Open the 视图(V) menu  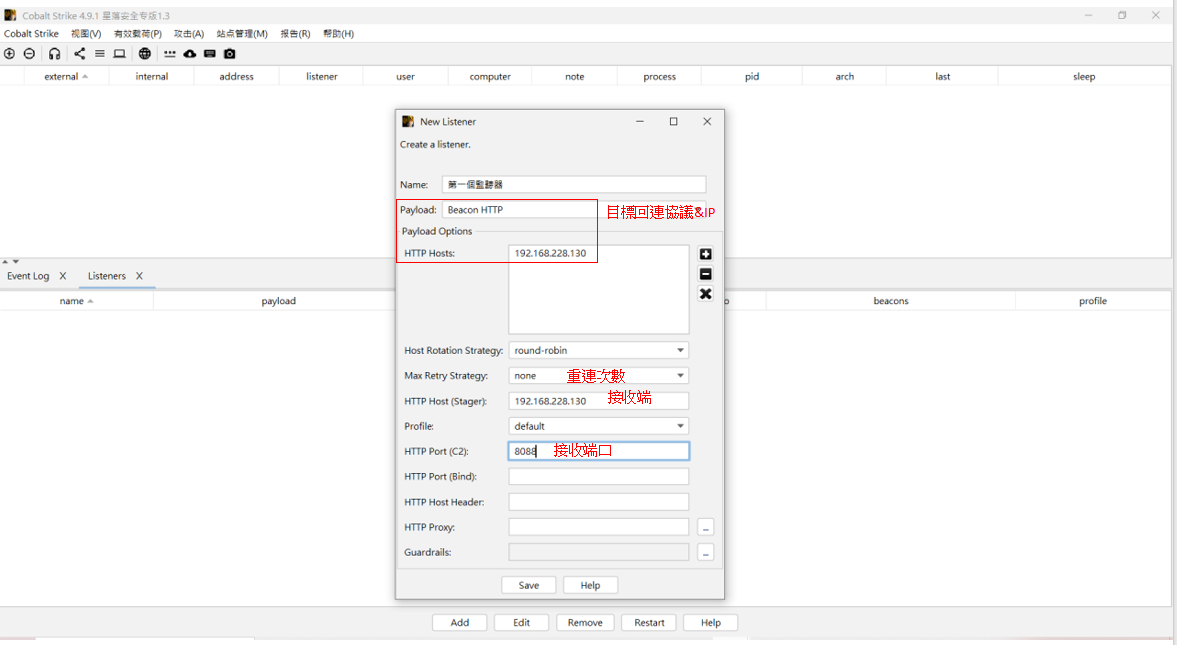click(86, 34)
